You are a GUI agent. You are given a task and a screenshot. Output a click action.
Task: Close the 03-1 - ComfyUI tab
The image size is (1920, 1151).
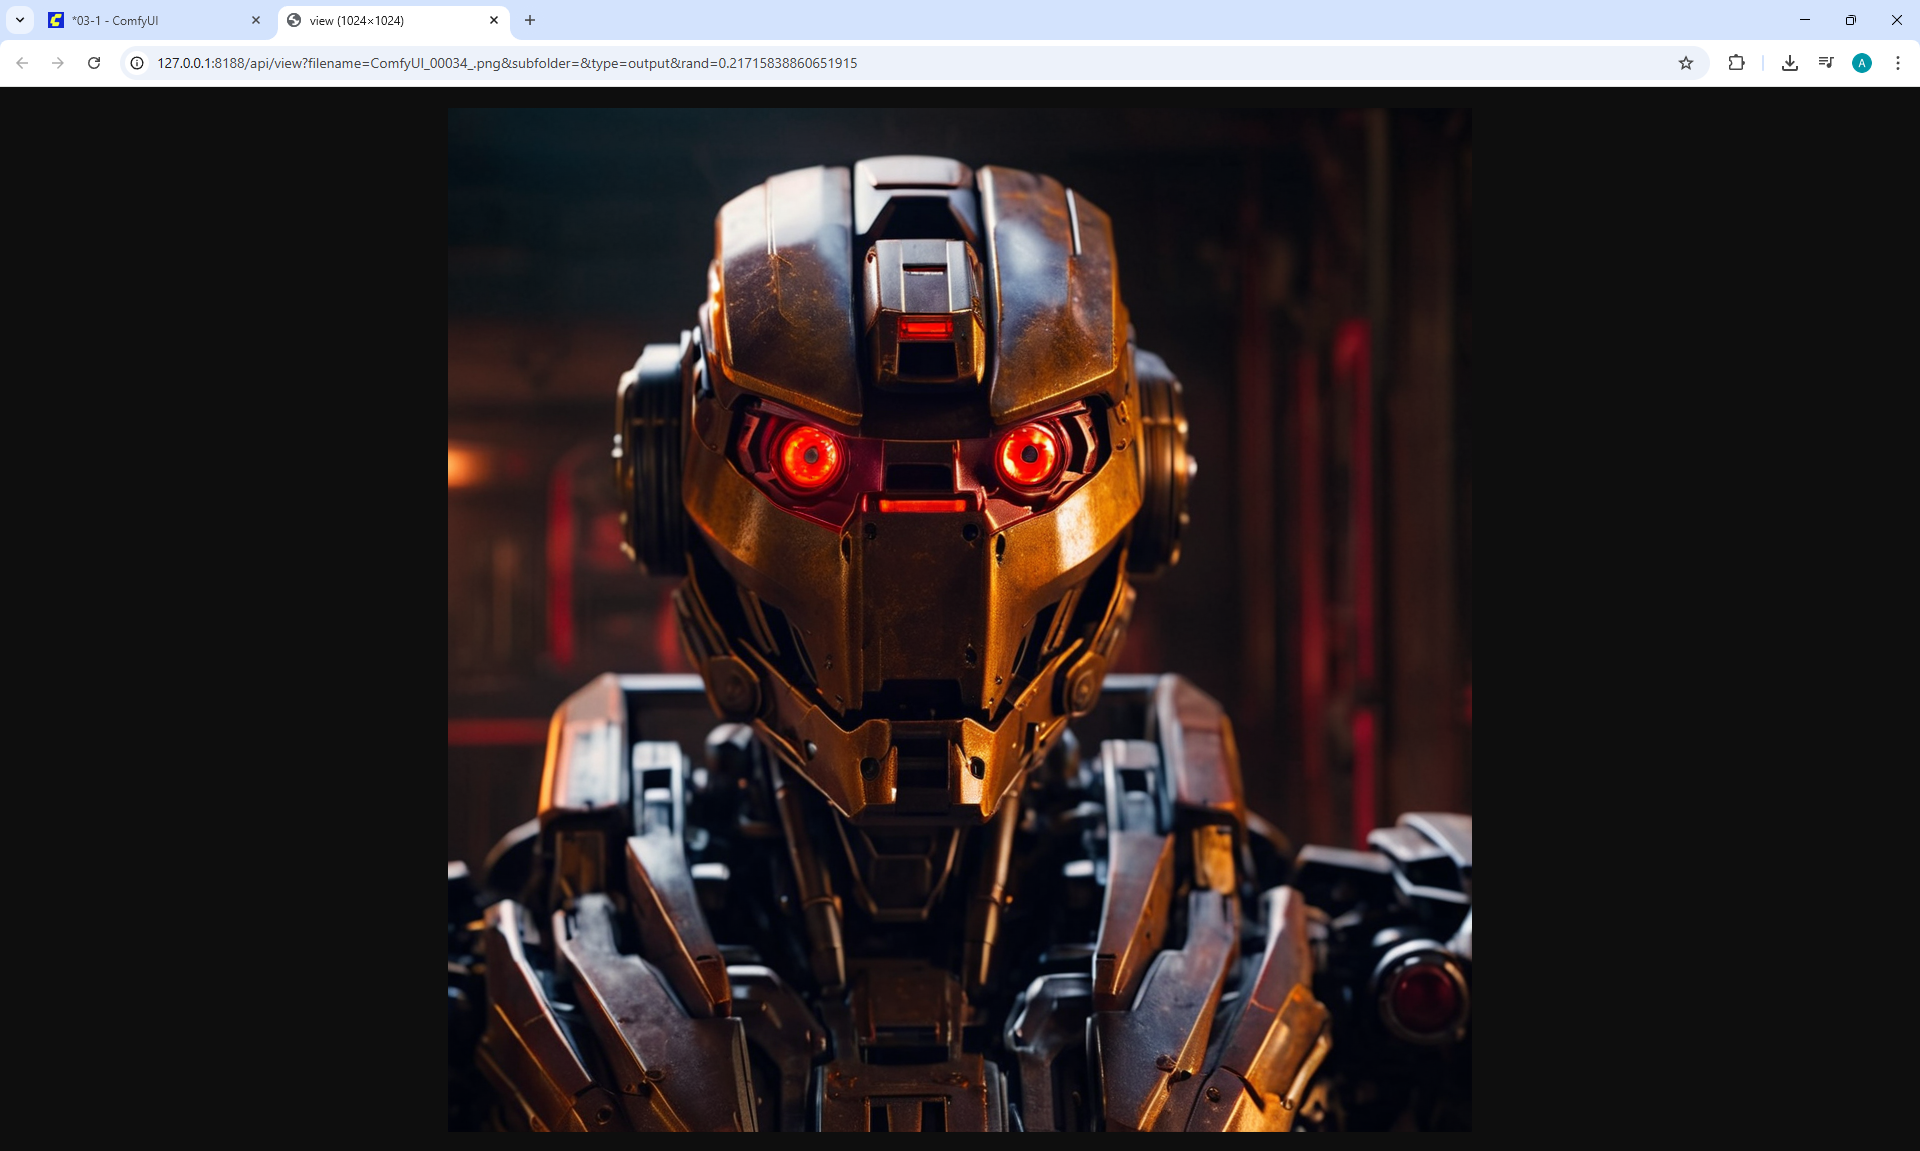[x=256, y=20]
